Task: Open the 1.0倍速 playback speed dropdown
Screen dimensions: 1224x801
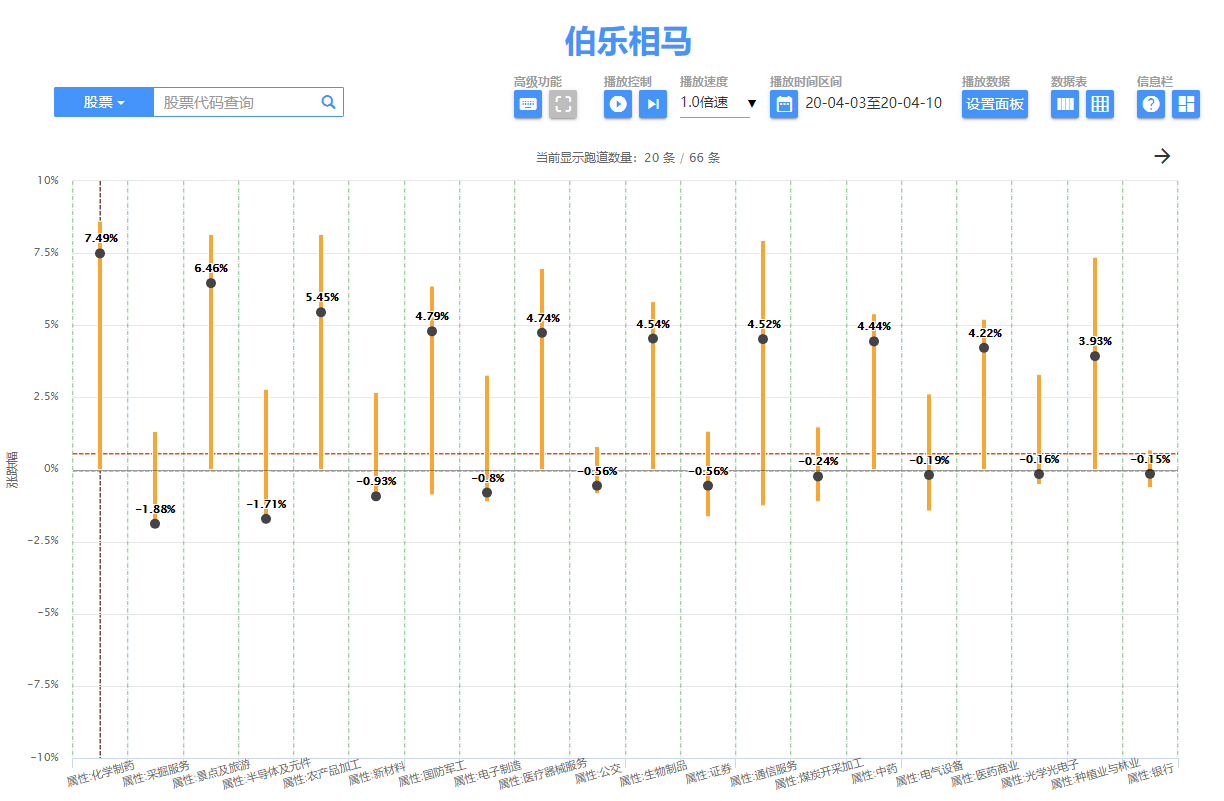Action: tap(717, 103)
